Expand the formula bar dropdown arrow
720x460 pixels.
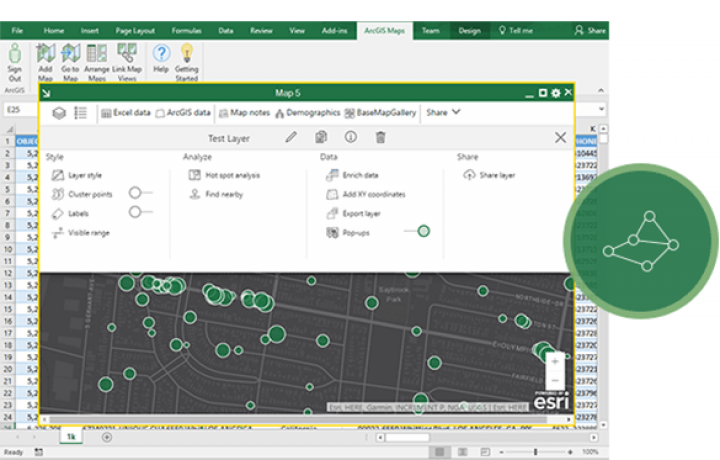(602, 109)
